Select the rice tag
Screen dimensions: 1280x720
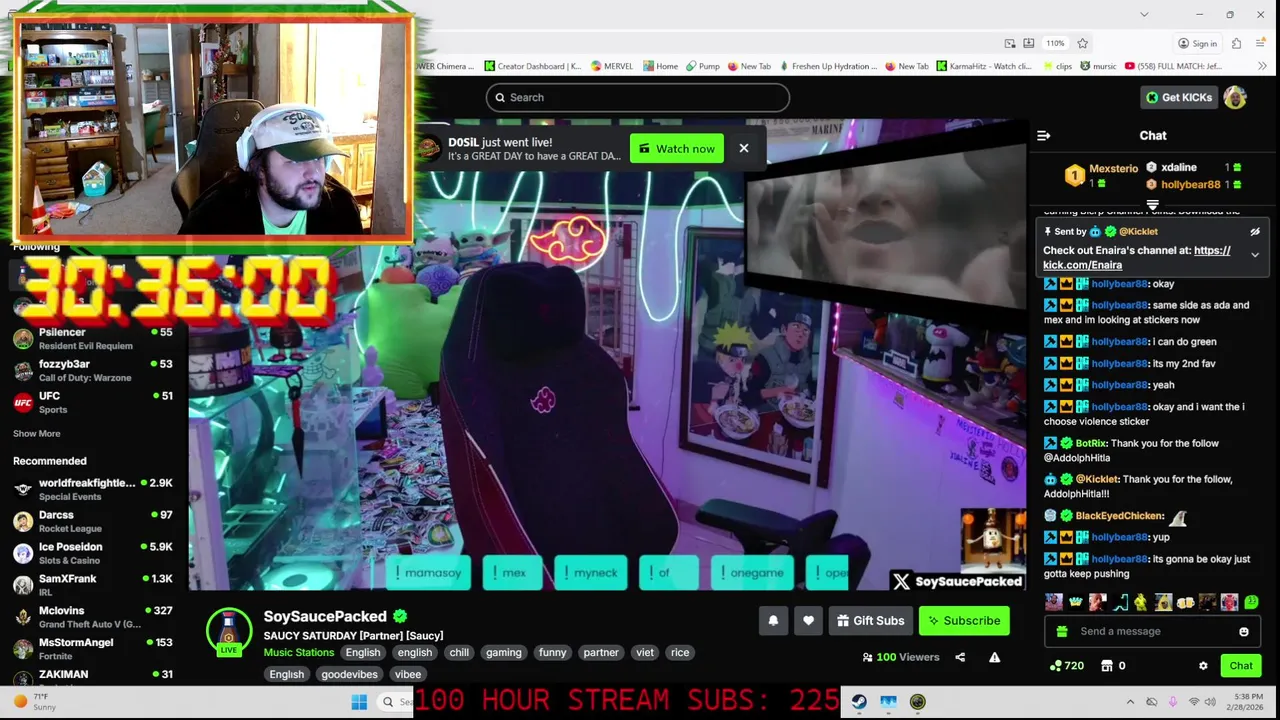(680, 653)
